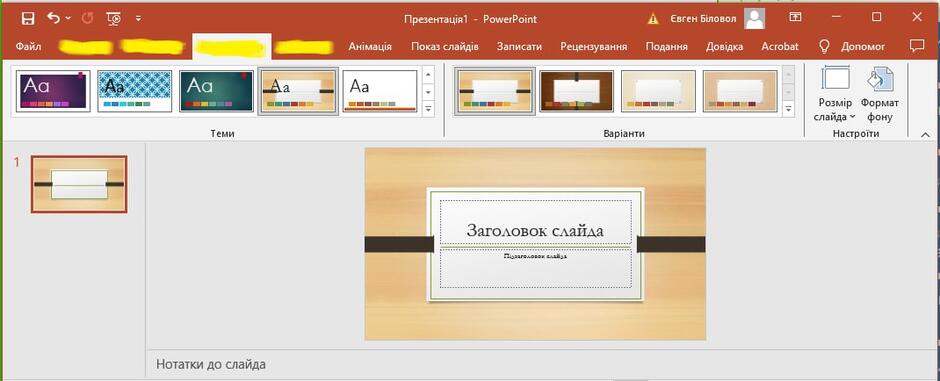
Task: Apply the blue patterned theme
Action: 135,91
